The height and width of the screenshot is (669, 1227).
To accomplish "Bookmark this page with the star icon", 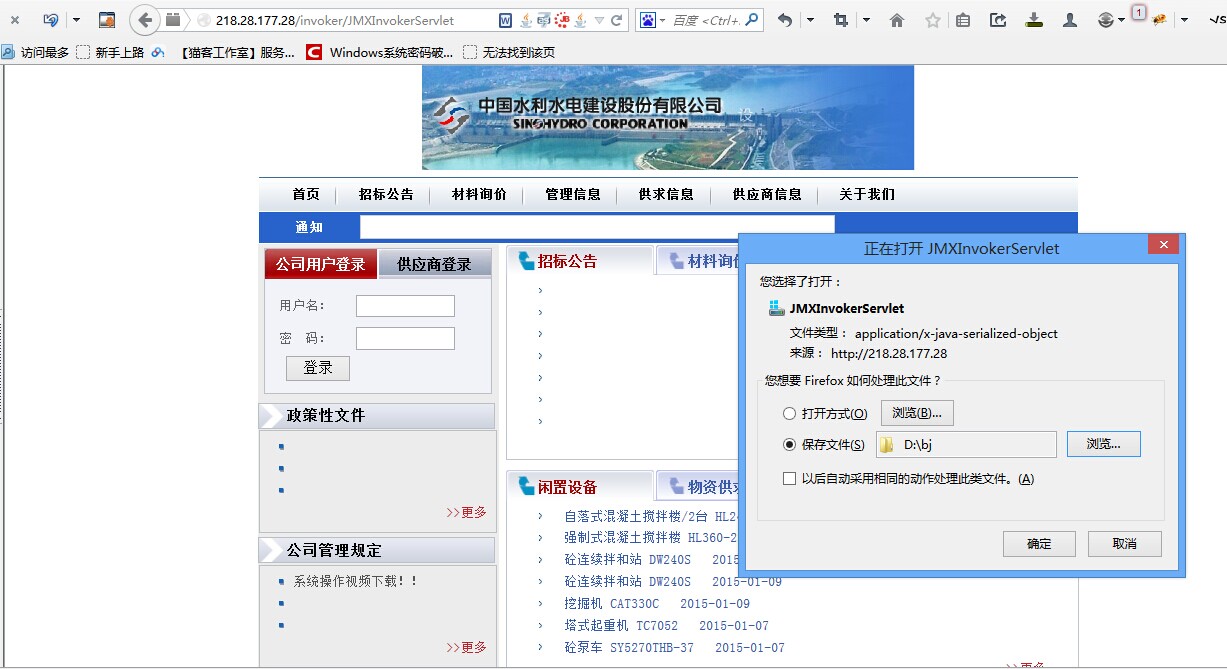I will tap(933, 20).
